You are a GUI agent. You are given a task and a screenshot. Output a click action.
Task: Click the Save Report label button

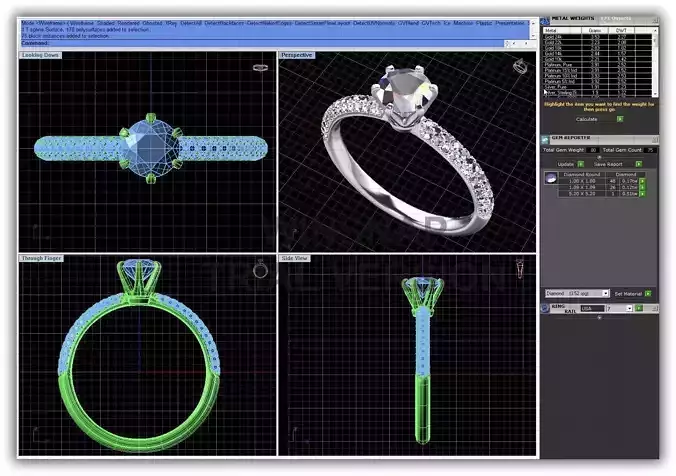click(x=608, y=164)
